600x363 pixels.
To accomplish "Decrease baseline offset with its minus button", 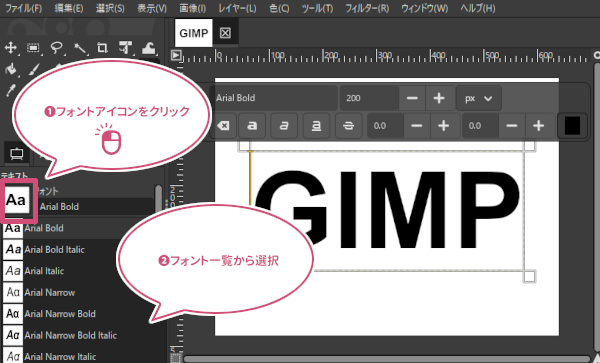I will (x=417, y=125).
